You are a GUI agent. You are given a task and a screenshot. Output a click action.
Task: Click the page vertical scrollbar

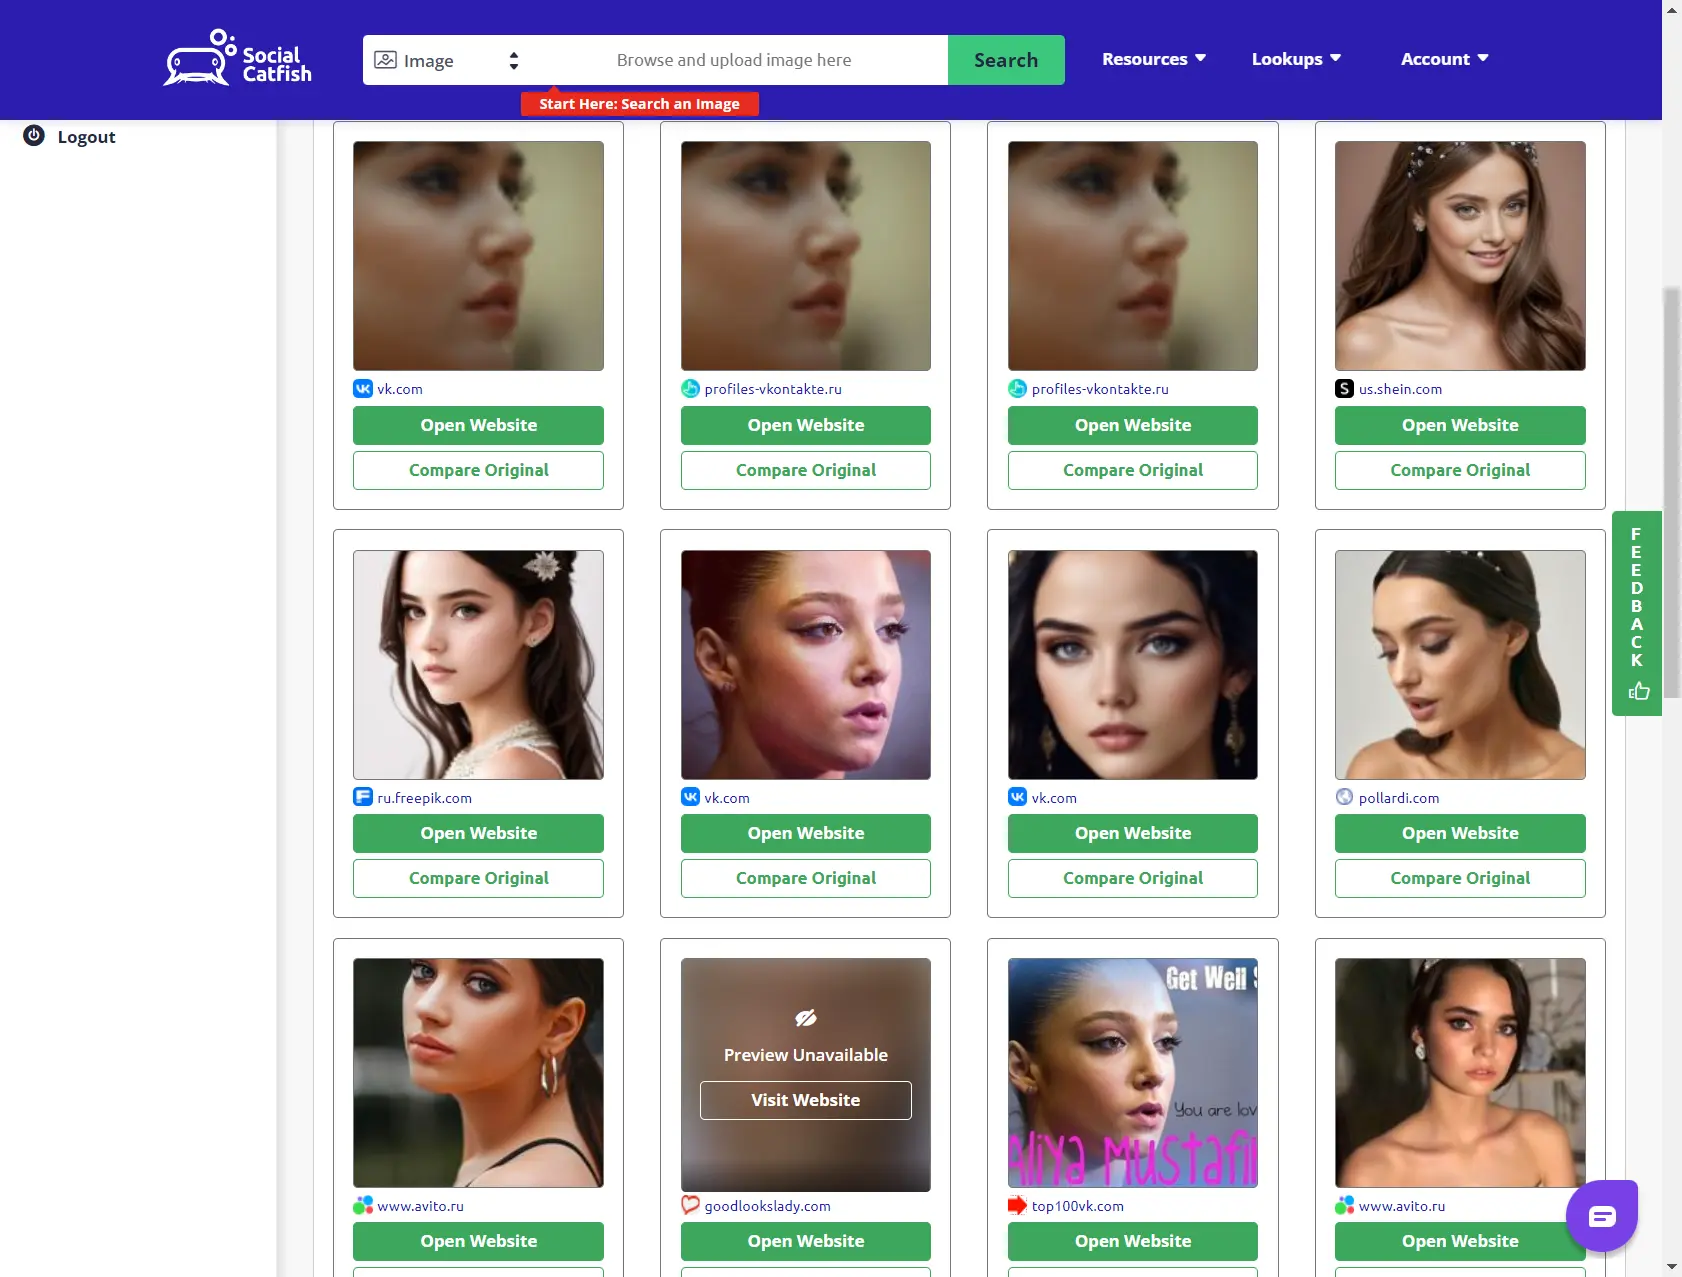click(1671, 500)
